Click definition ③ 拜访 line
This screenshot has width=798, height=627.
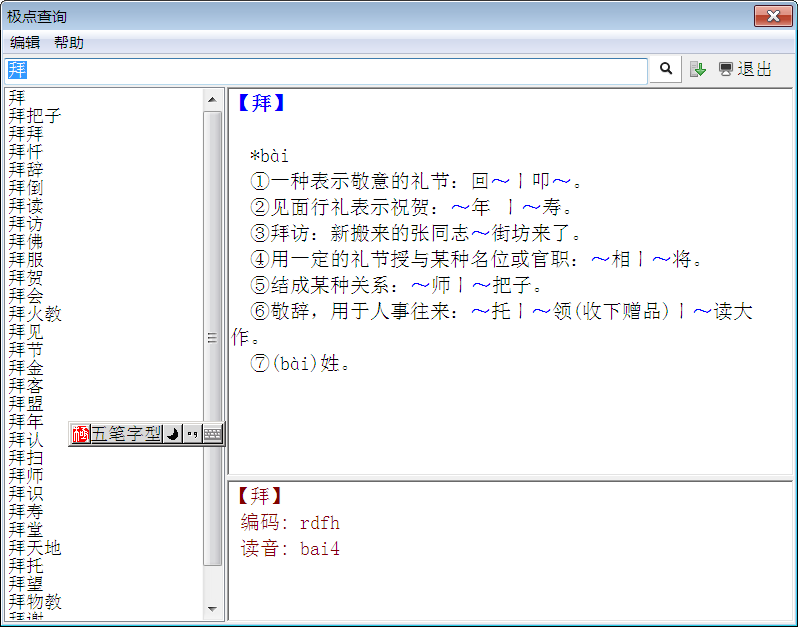tap(416, 234)
